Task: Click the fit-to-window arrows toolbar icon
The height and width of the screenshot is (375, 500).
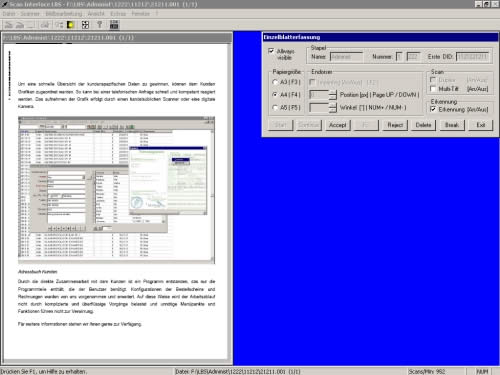Action: coord(85,25)
